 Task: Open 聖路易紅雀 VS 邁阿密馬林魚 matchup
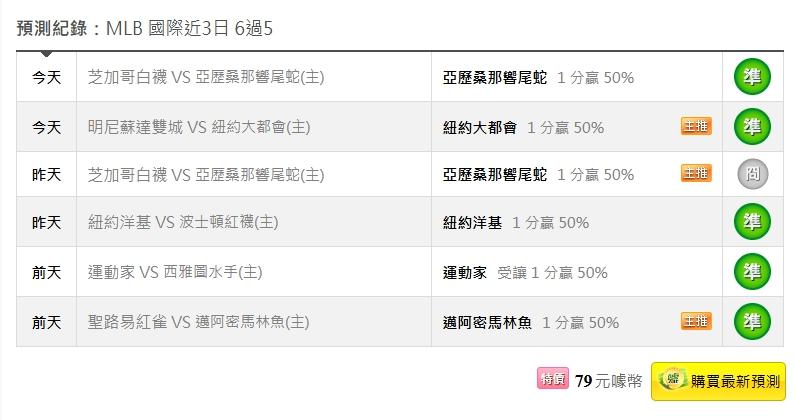tap(198, 322)
